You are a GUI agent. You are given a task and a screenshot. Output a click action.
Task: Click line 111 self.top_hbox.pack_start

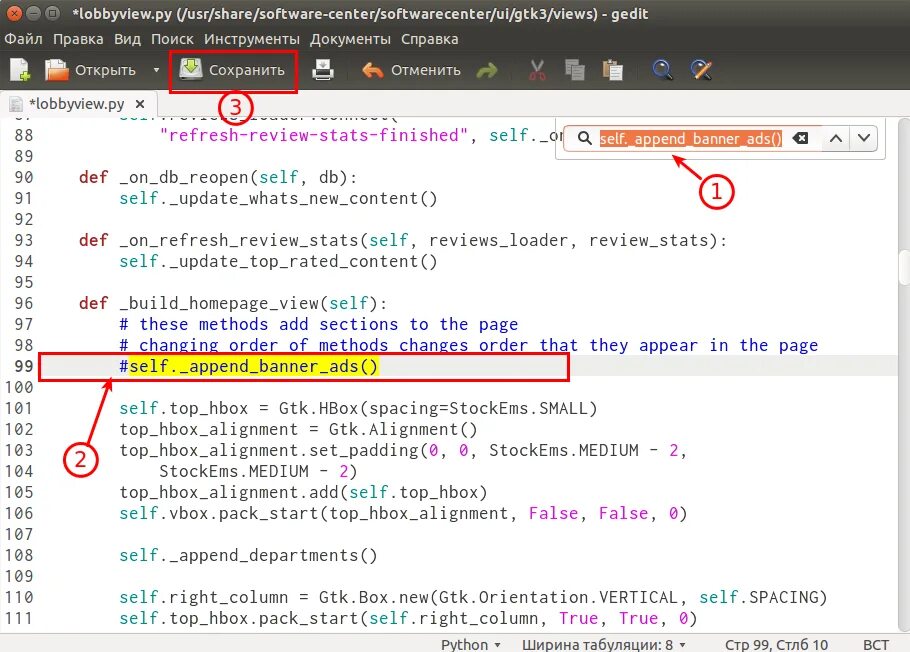click(408, 618)
